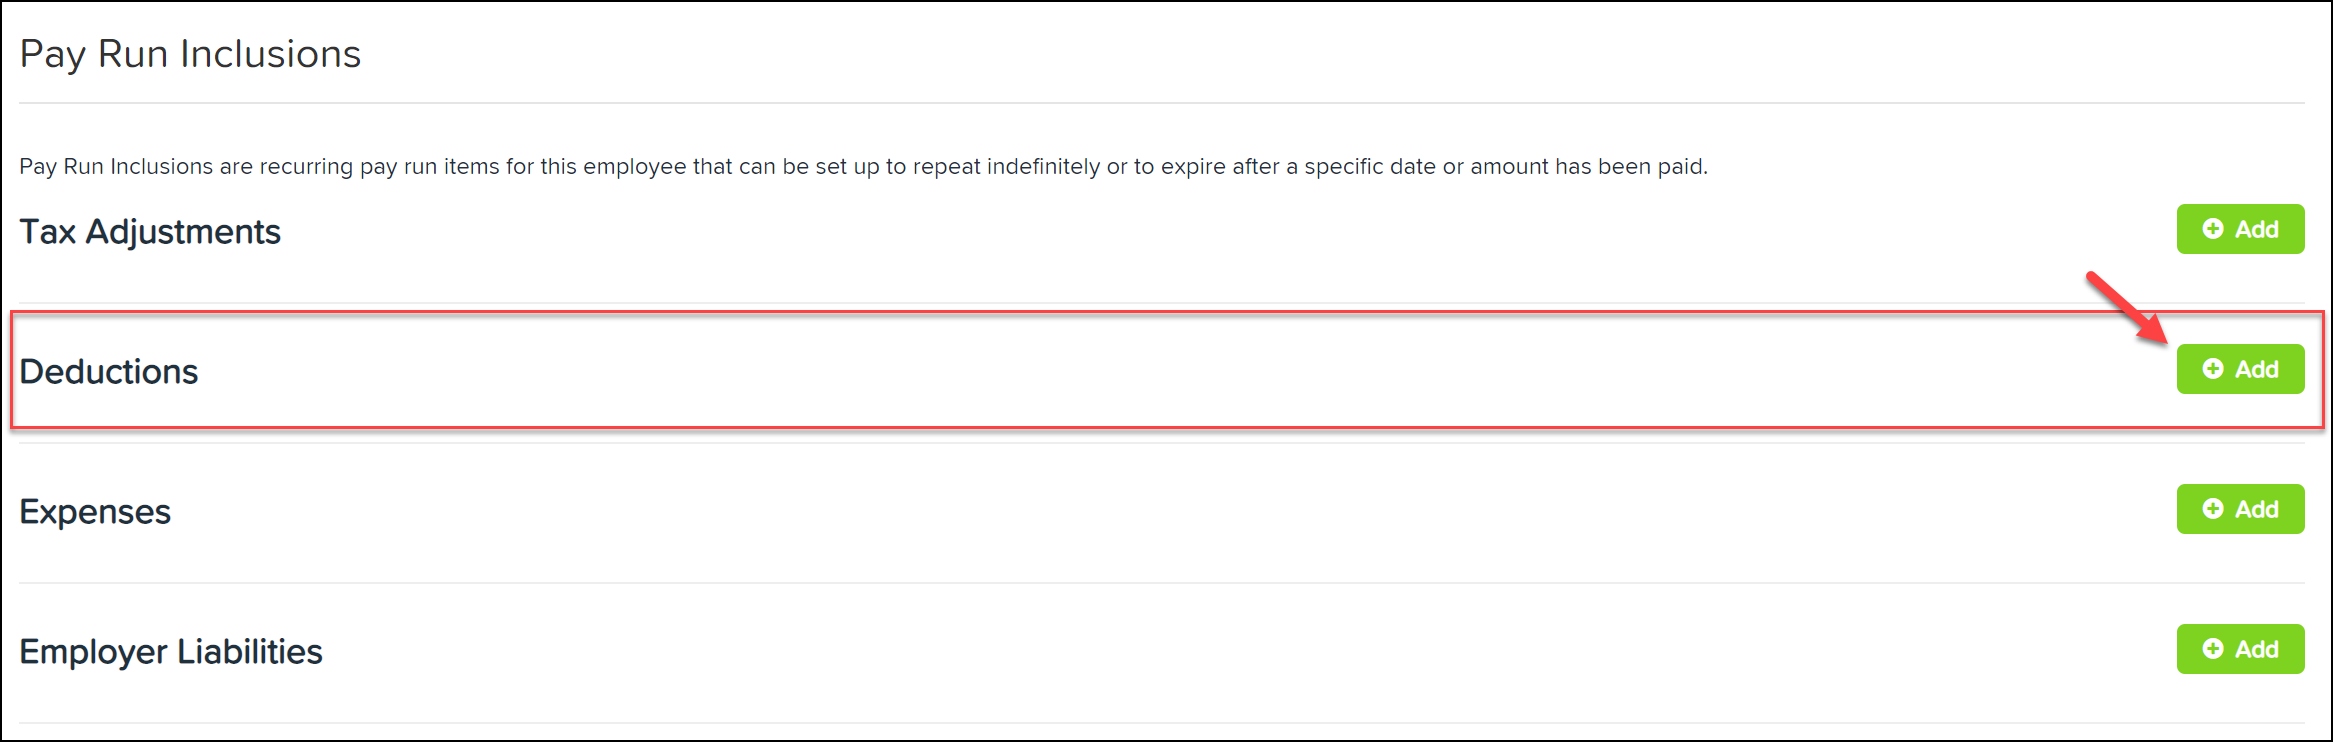This screenshot has height=742, width=2333.
Task: Click the Pay Run Inclusions page title
Action: (x=190, y=54)
